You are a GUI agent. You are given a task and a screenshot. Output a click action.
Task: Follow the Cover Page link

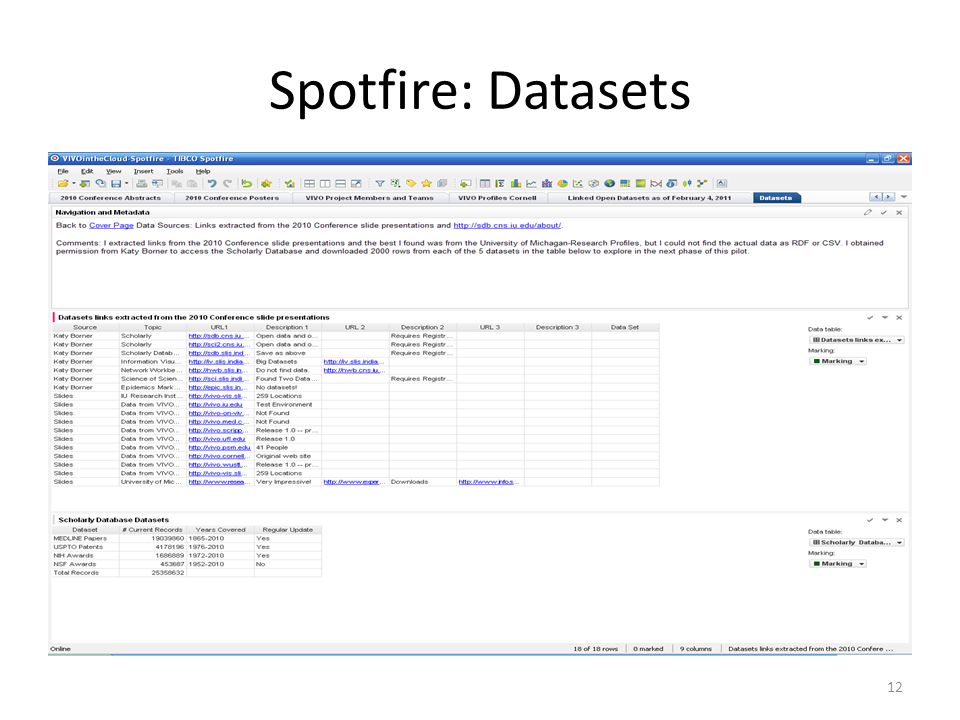tap(111, 225)
